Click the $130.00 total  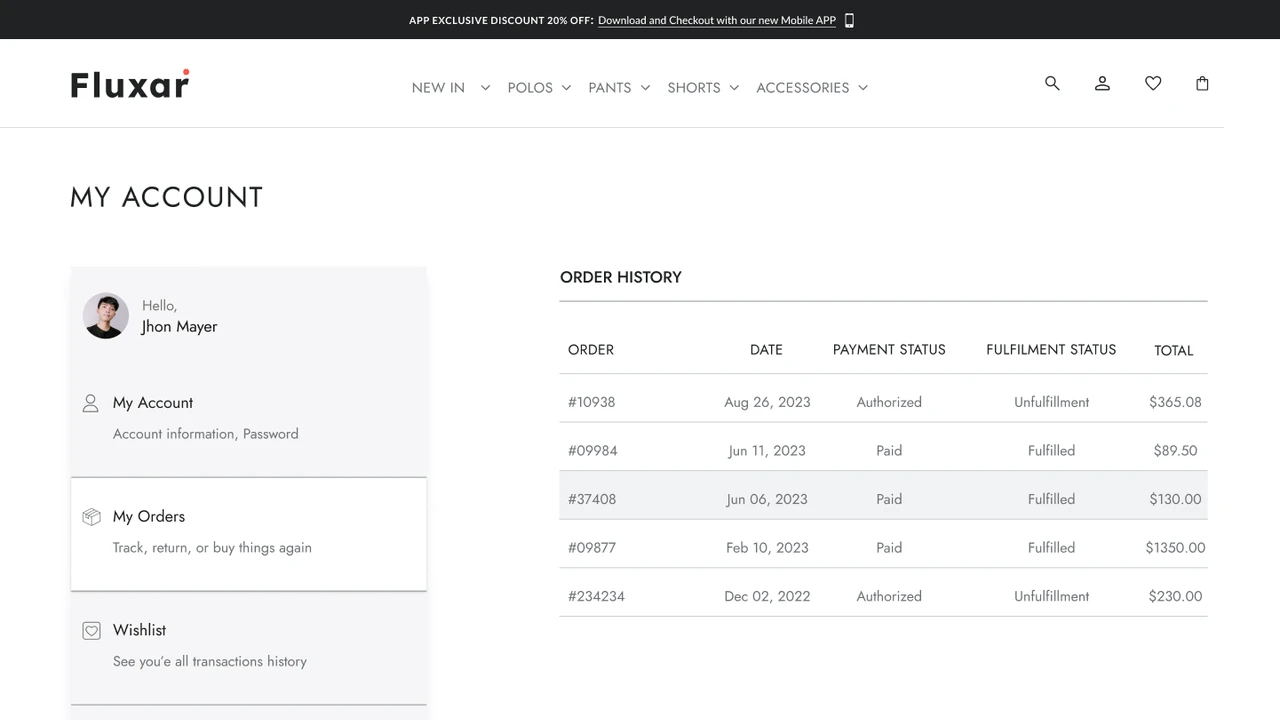click(x=1175, y=499)
